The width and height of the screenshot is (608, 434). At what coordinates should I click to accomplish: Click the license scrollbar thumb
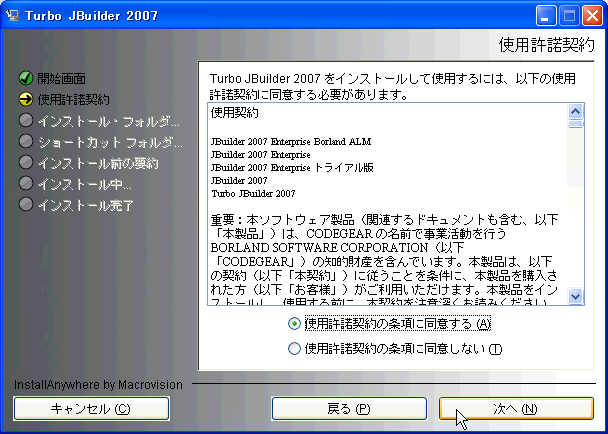575,124
